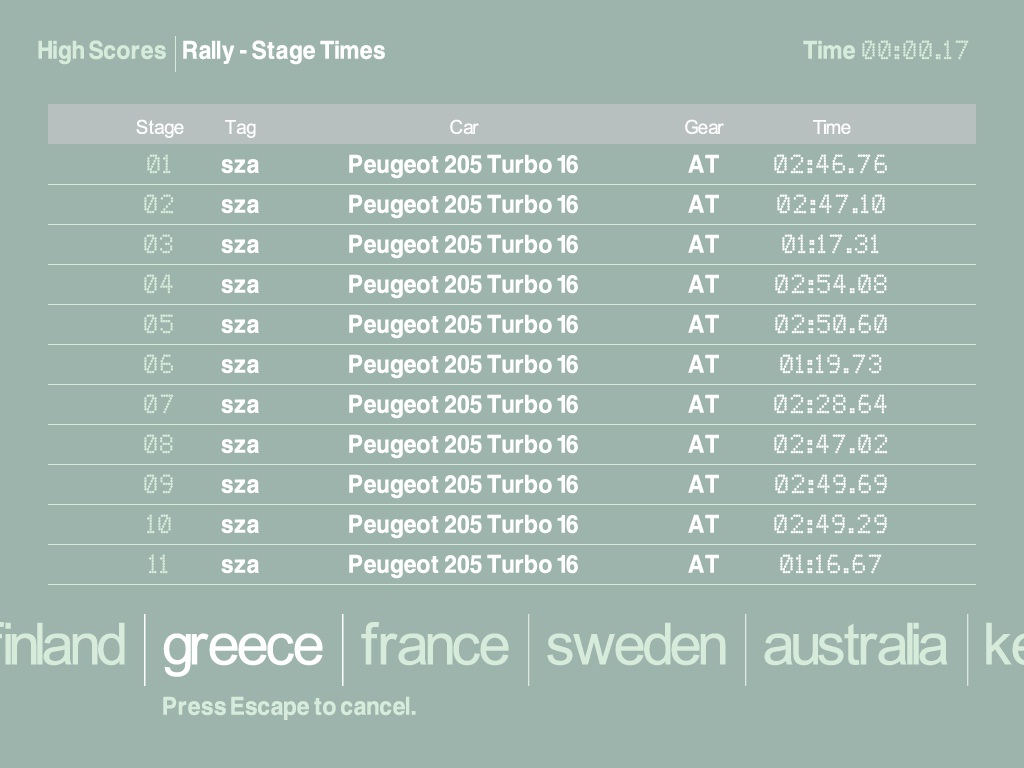Image resolution: width=1024 pixels, height=768 pixels.
Task: Click the High Scores heading
Action: [x=101, y=51]
